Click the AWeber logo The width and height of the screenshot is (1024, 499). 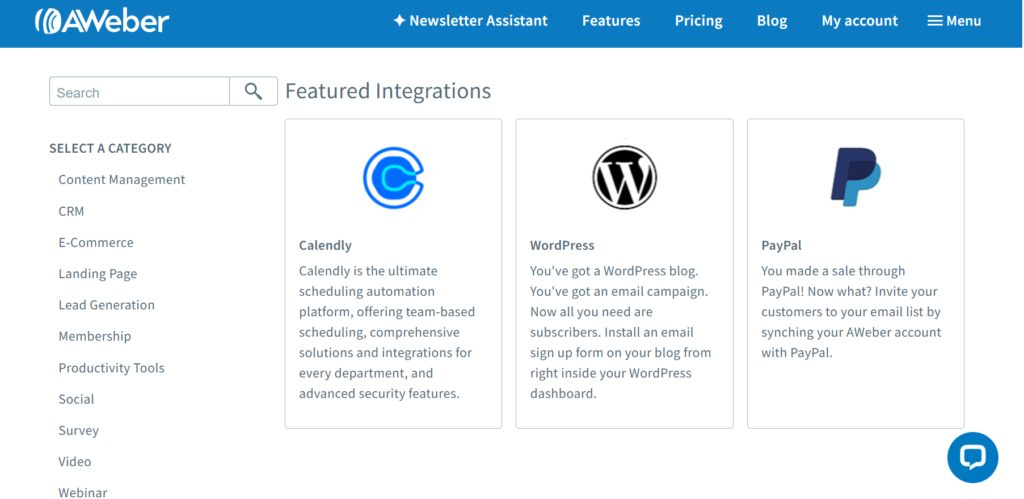(102, 21)
